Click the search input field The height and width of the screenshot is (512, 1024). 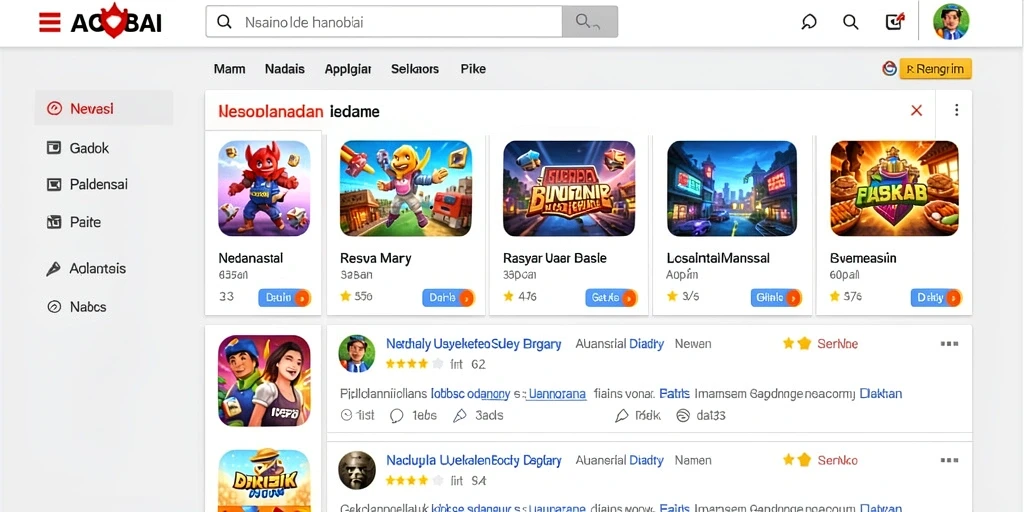(384, 22)
